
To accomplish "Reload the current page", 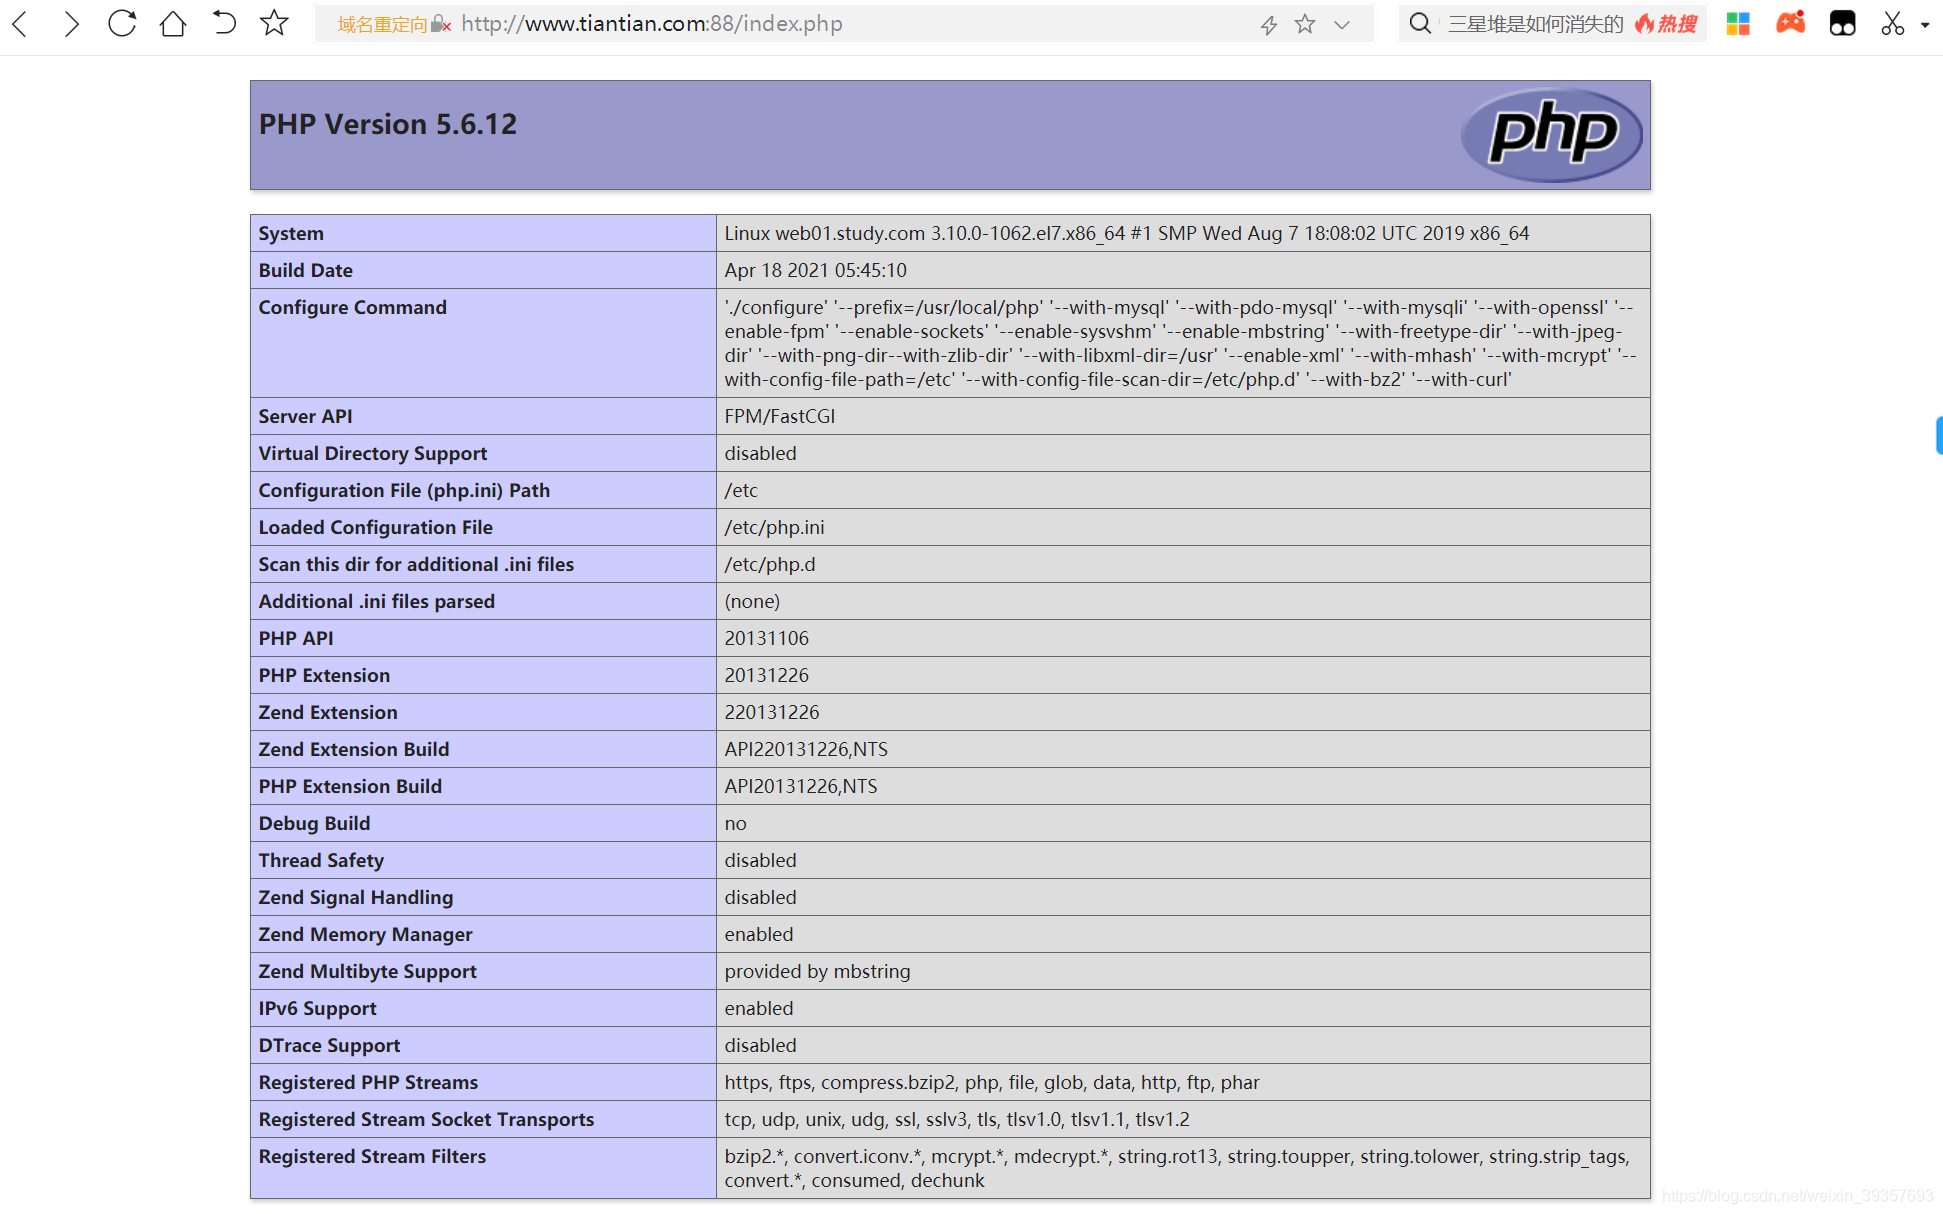I will pos(122,23).
